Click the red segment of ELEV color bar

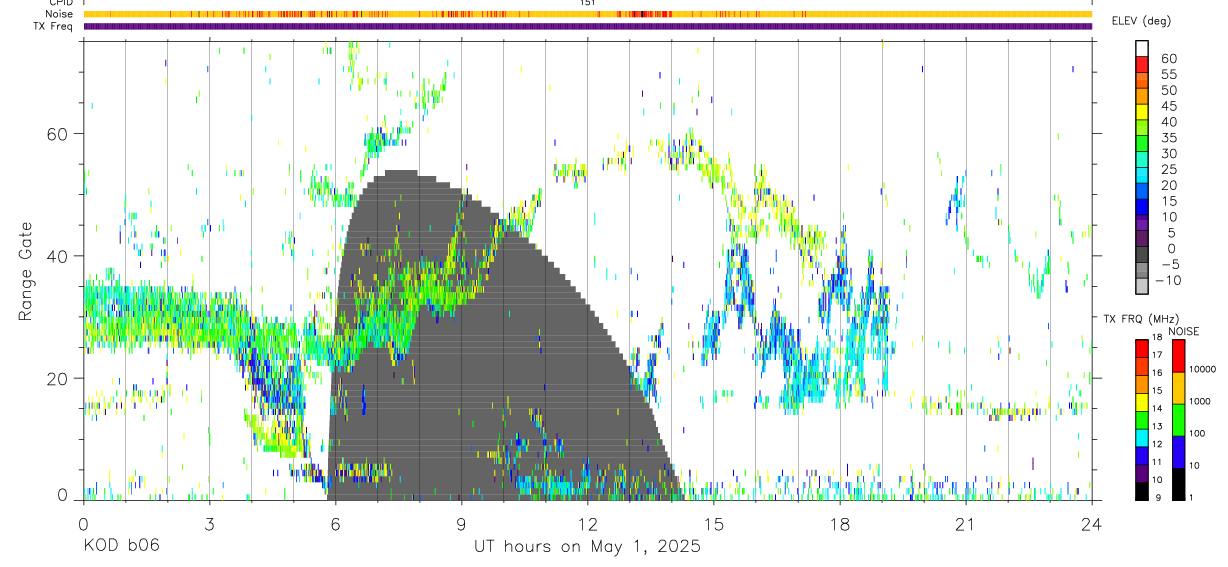tap(1141, 65)
